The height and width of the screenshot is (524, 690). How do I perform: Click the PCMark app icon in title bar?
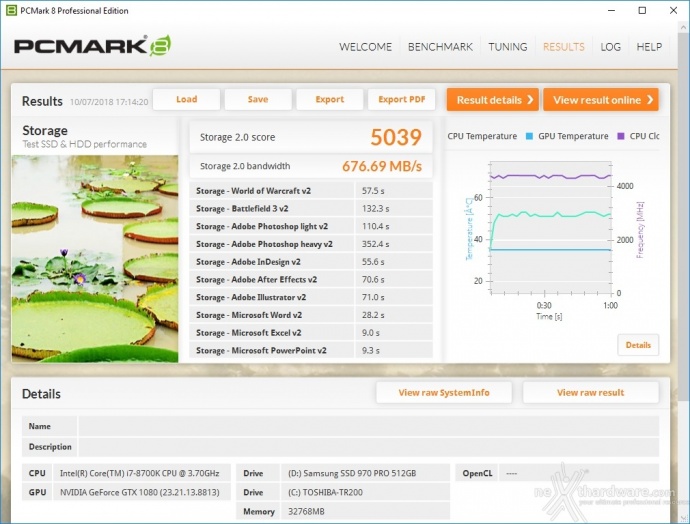[11, 11]
